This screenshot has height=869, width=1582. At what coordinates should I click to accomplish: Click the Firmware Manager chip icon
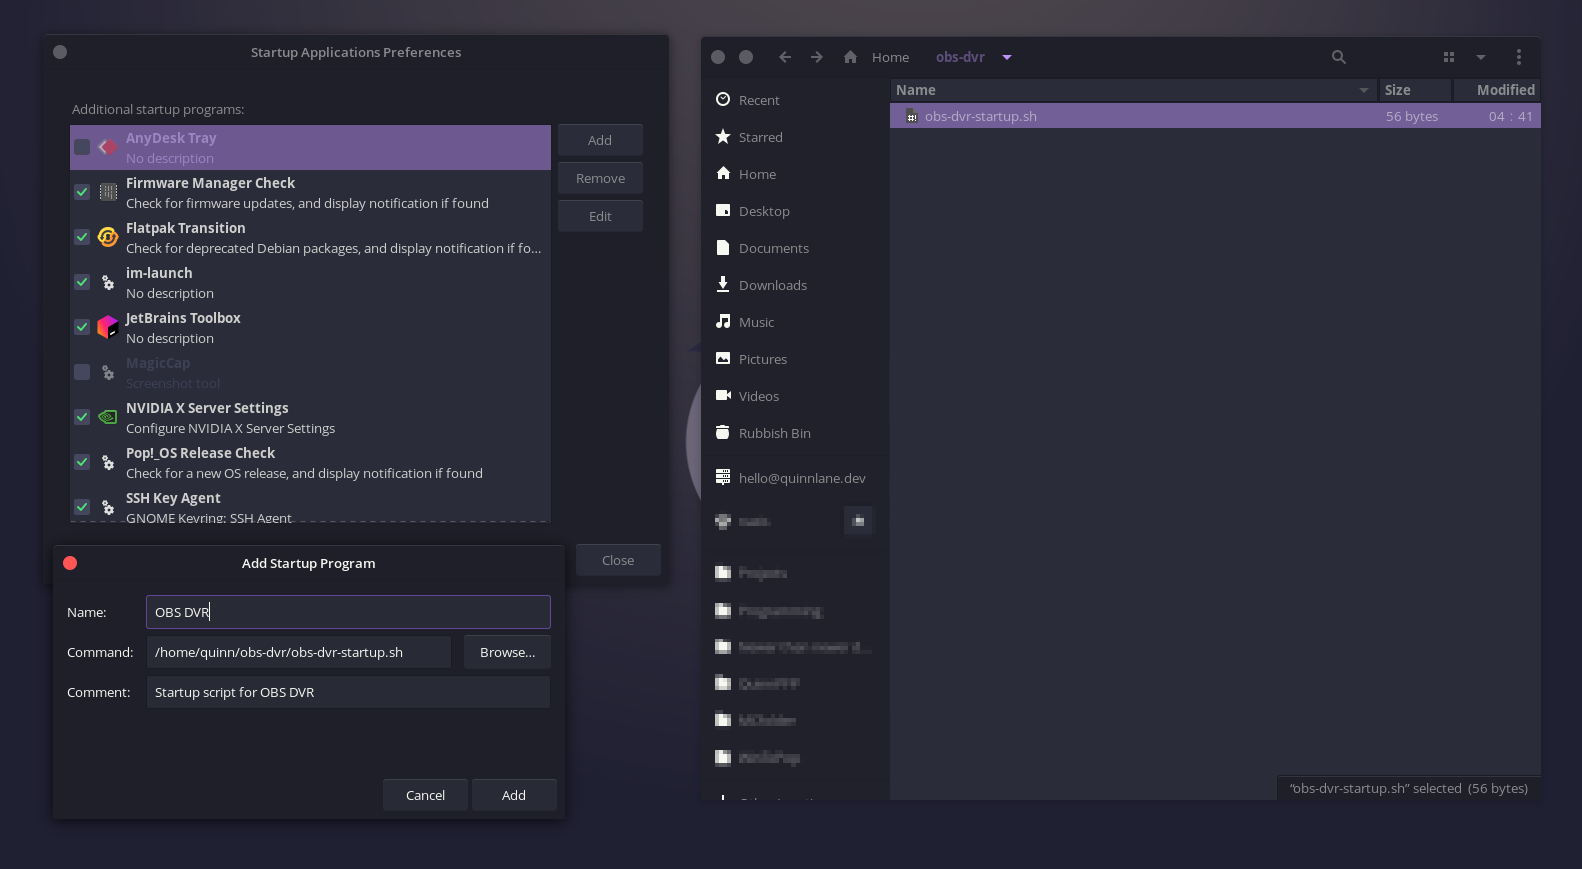(x=108, y=192)
